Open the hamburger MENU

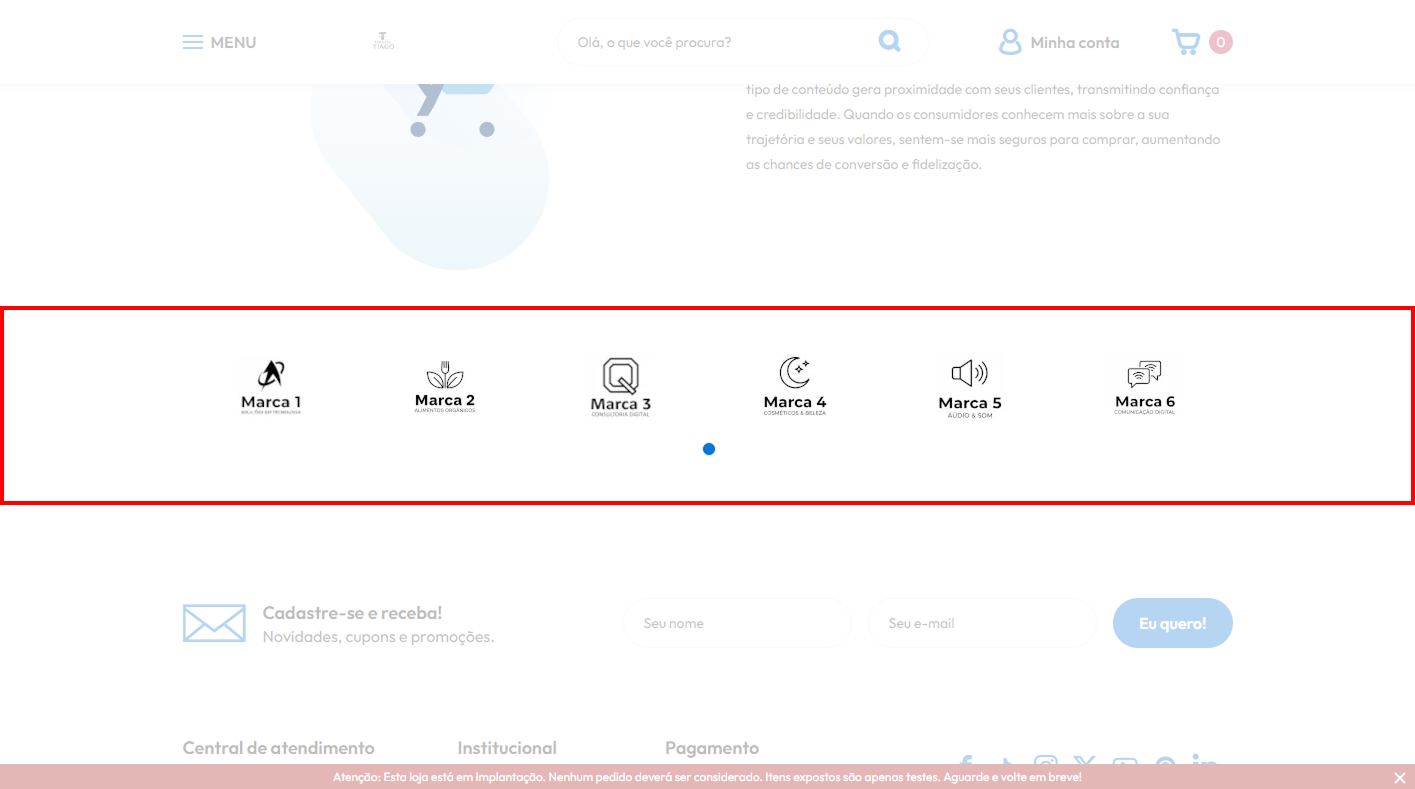[219, 42]
